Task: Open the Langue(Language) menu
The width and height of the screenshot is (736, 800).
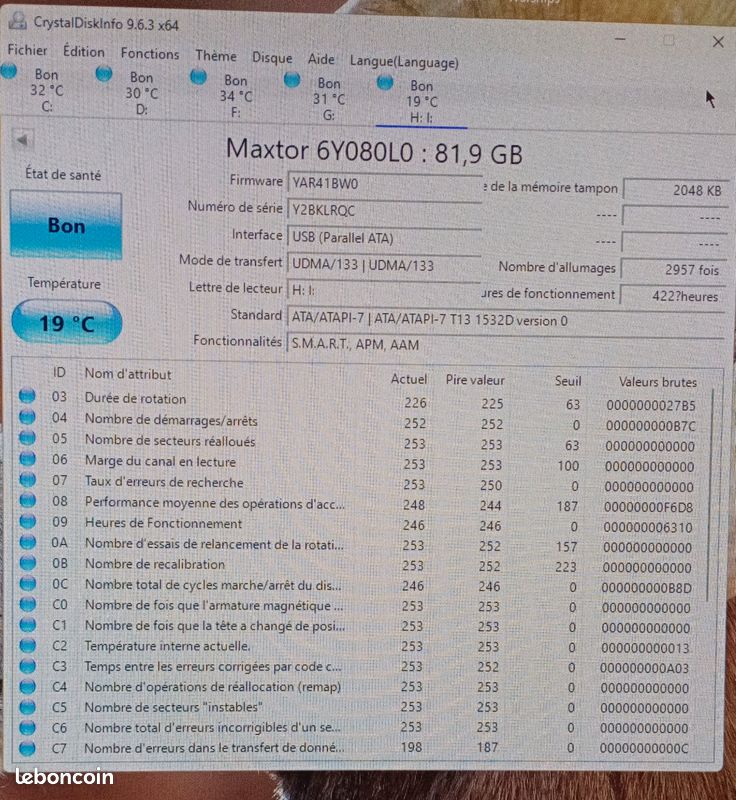Action: [404, 62]
